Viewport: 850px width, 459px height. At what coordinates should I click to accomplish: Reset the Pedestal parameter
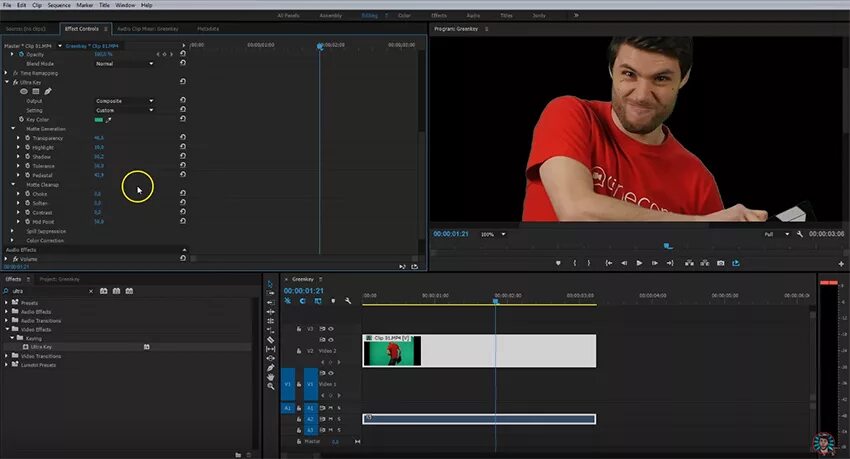coord(183,174)
